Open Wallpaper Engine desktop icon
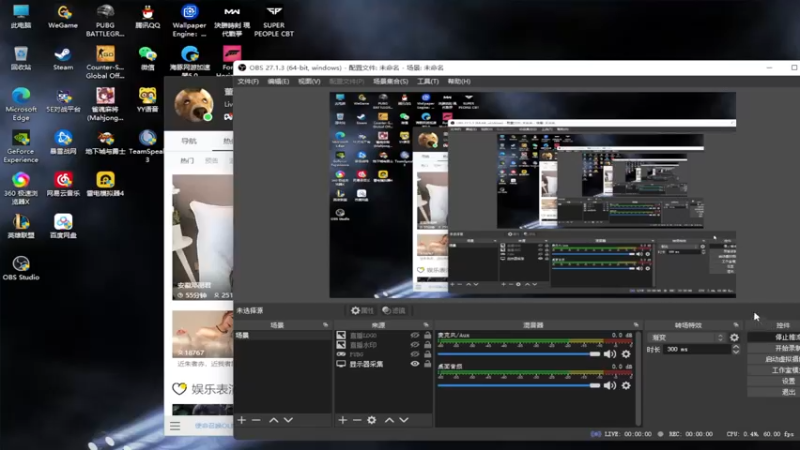This screenshot has height=450, width=800. [x=189, y=20]
